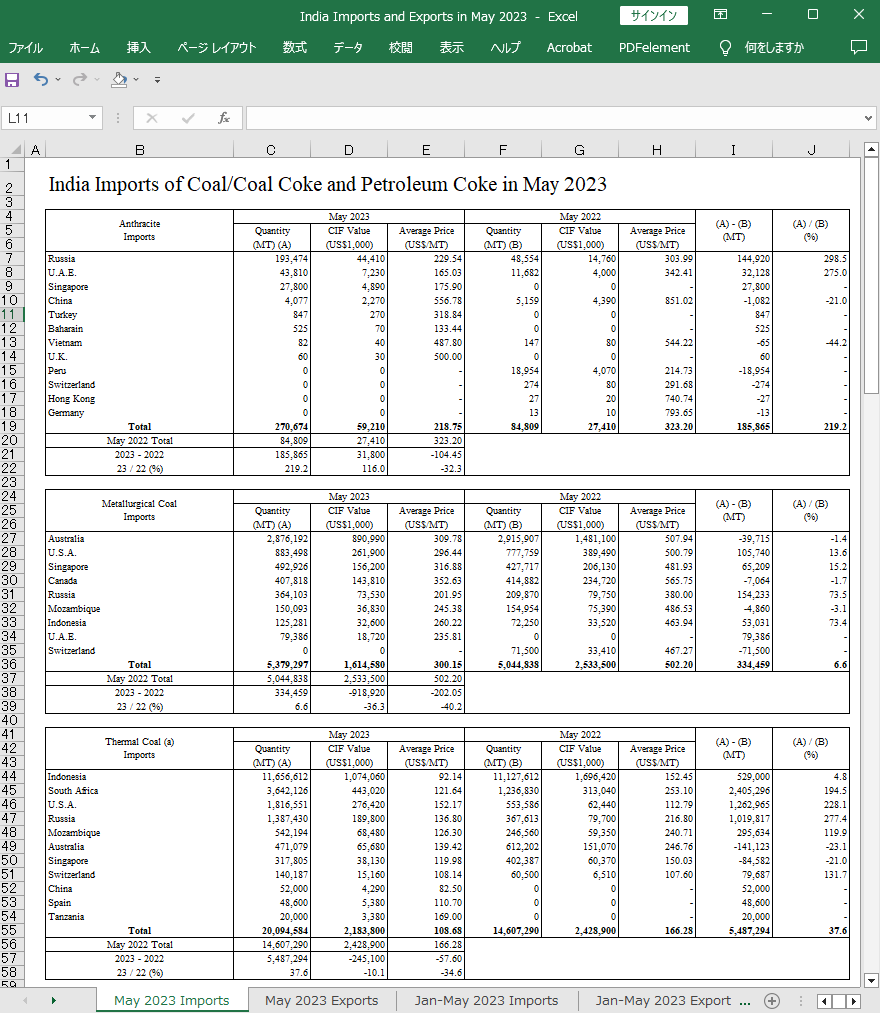
Task: Open the データ ribbon tab
Action: (x=348, y=48)
